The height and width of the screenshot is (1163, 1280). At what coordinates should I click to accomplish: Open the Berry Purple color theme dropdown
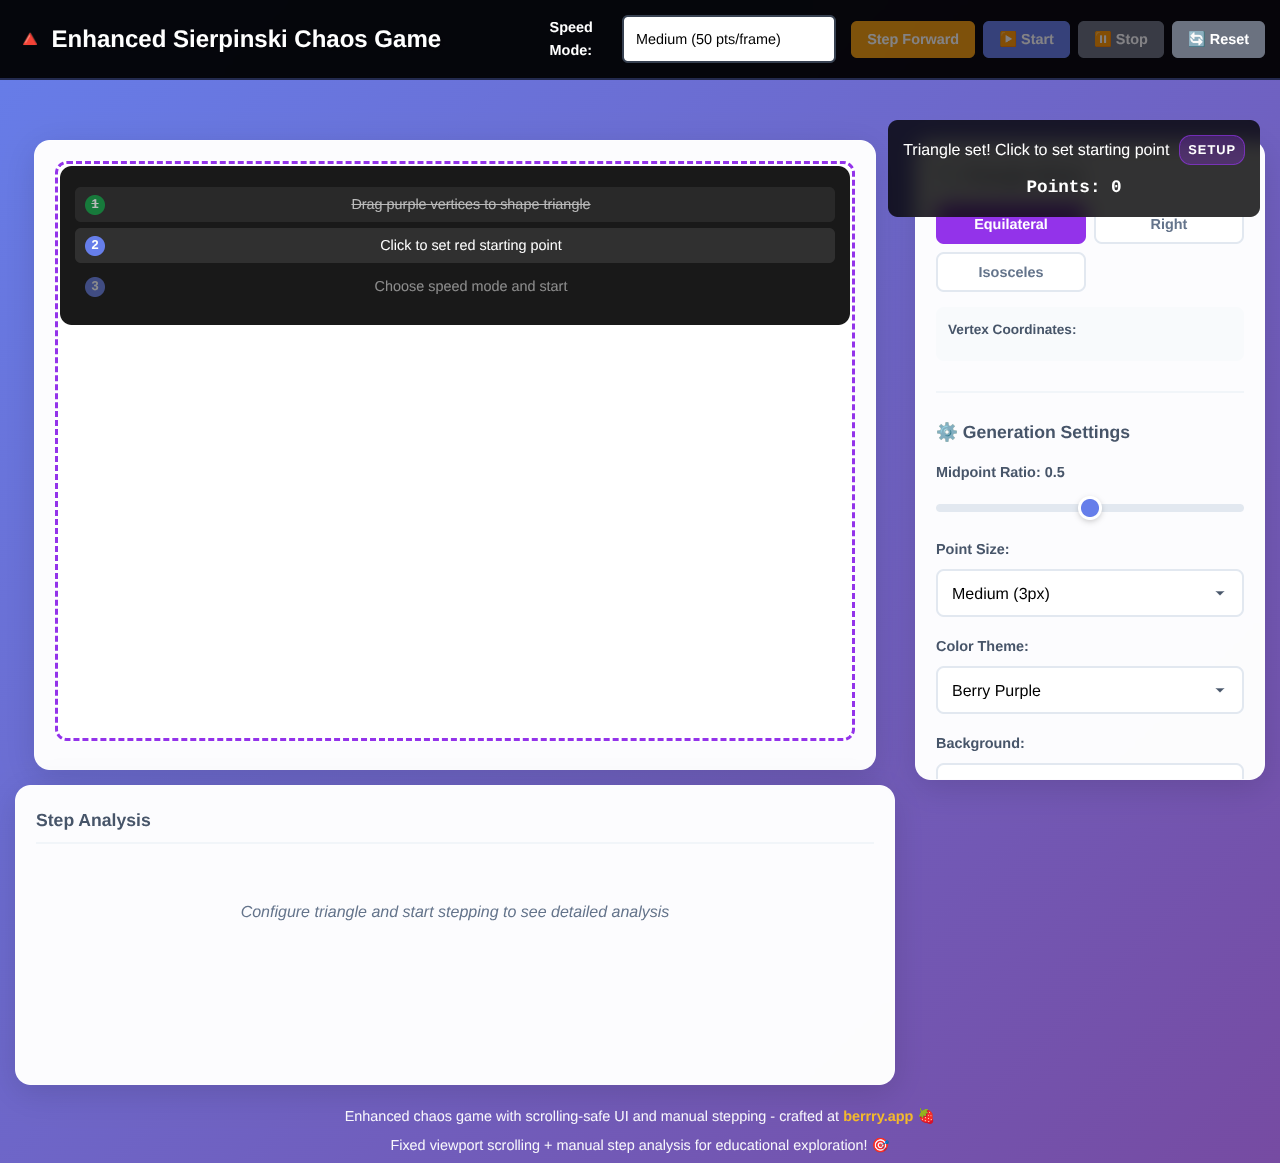coord(1089,690)
